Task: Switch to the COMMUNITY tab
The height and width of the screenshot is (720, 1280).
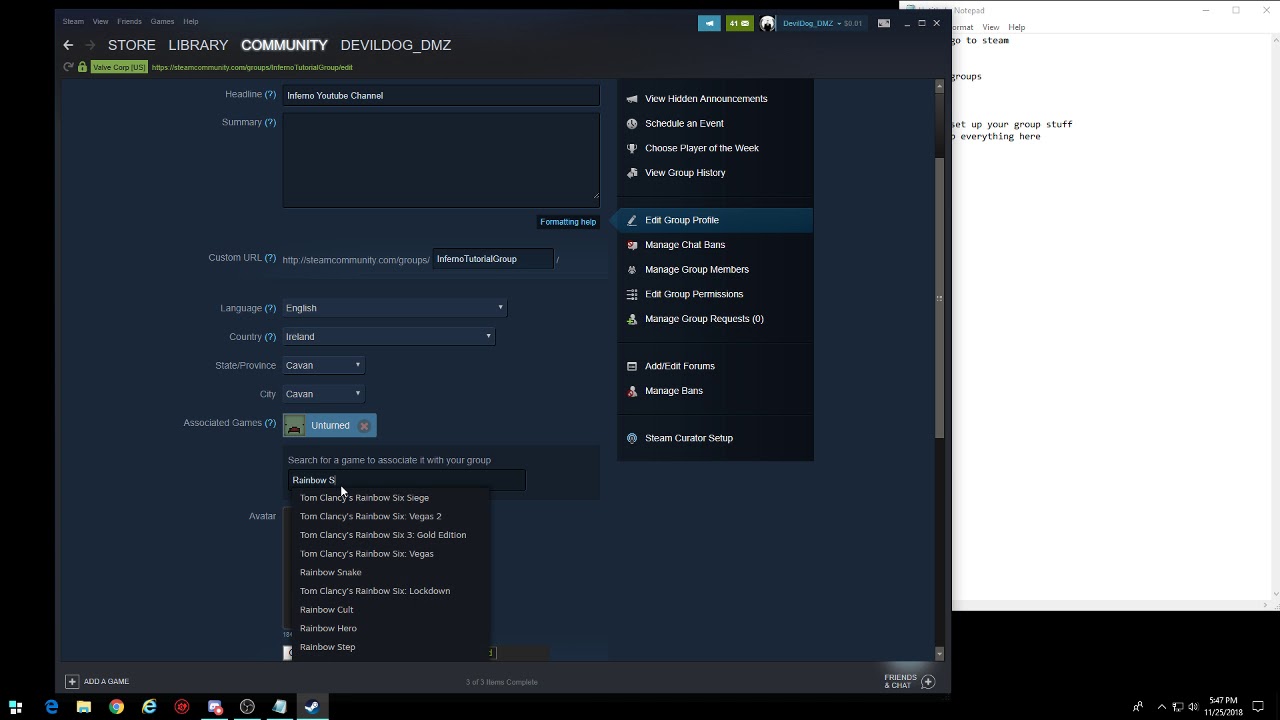Action: (284, 45)
